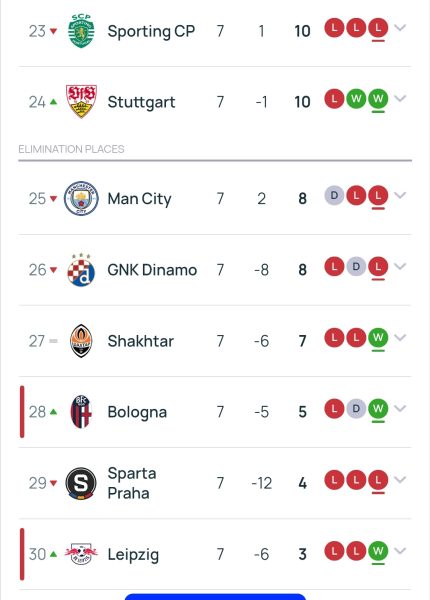
Task: Click the Sporting CP club crest
Action: 81,31
